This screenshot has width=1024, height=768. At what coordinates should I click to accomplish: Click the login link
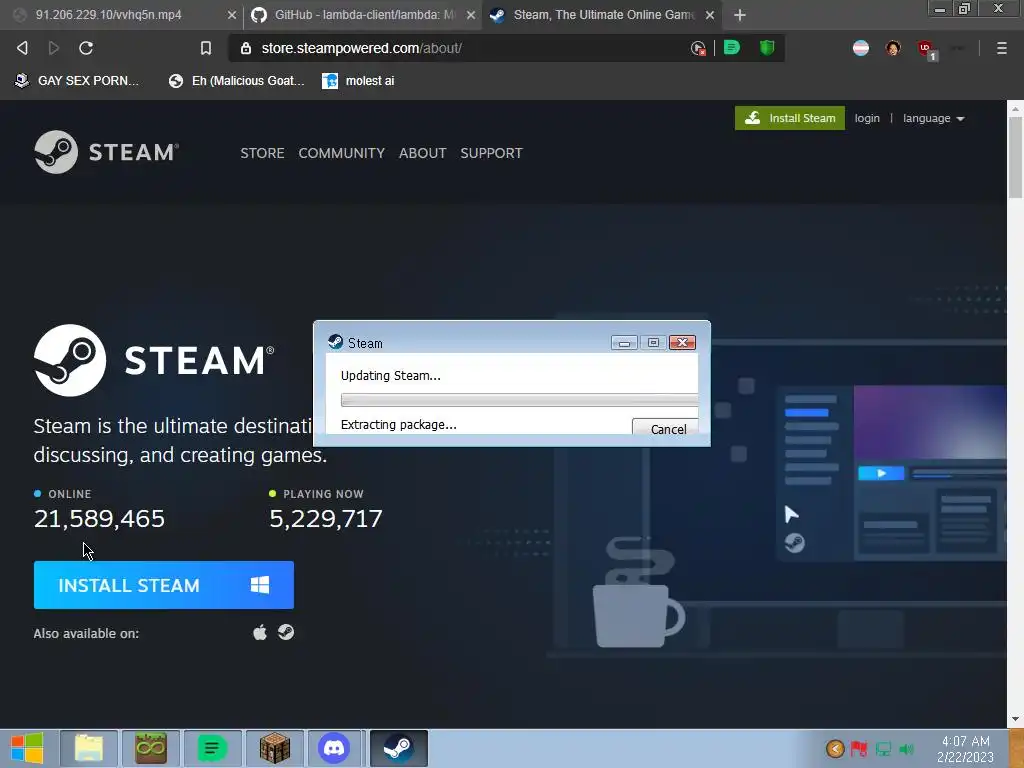coord(867,118)
